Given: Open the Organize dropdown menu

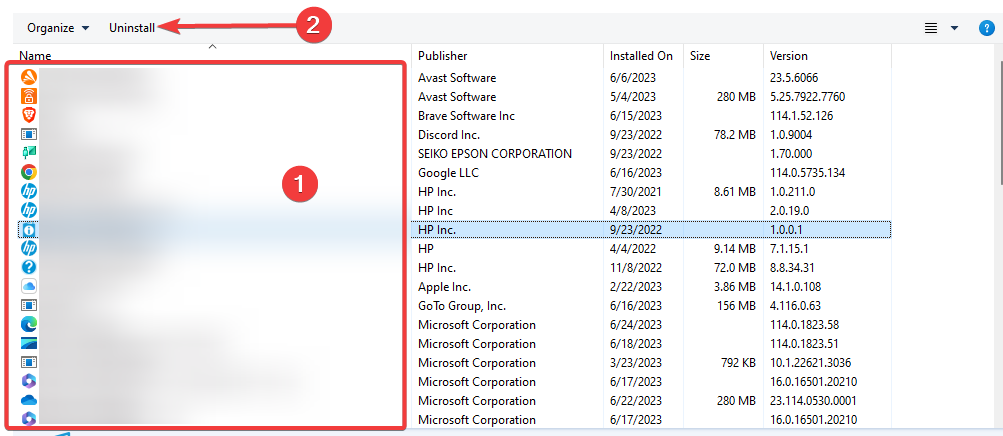Looking at the screenshot, I should tap(58, 28).
